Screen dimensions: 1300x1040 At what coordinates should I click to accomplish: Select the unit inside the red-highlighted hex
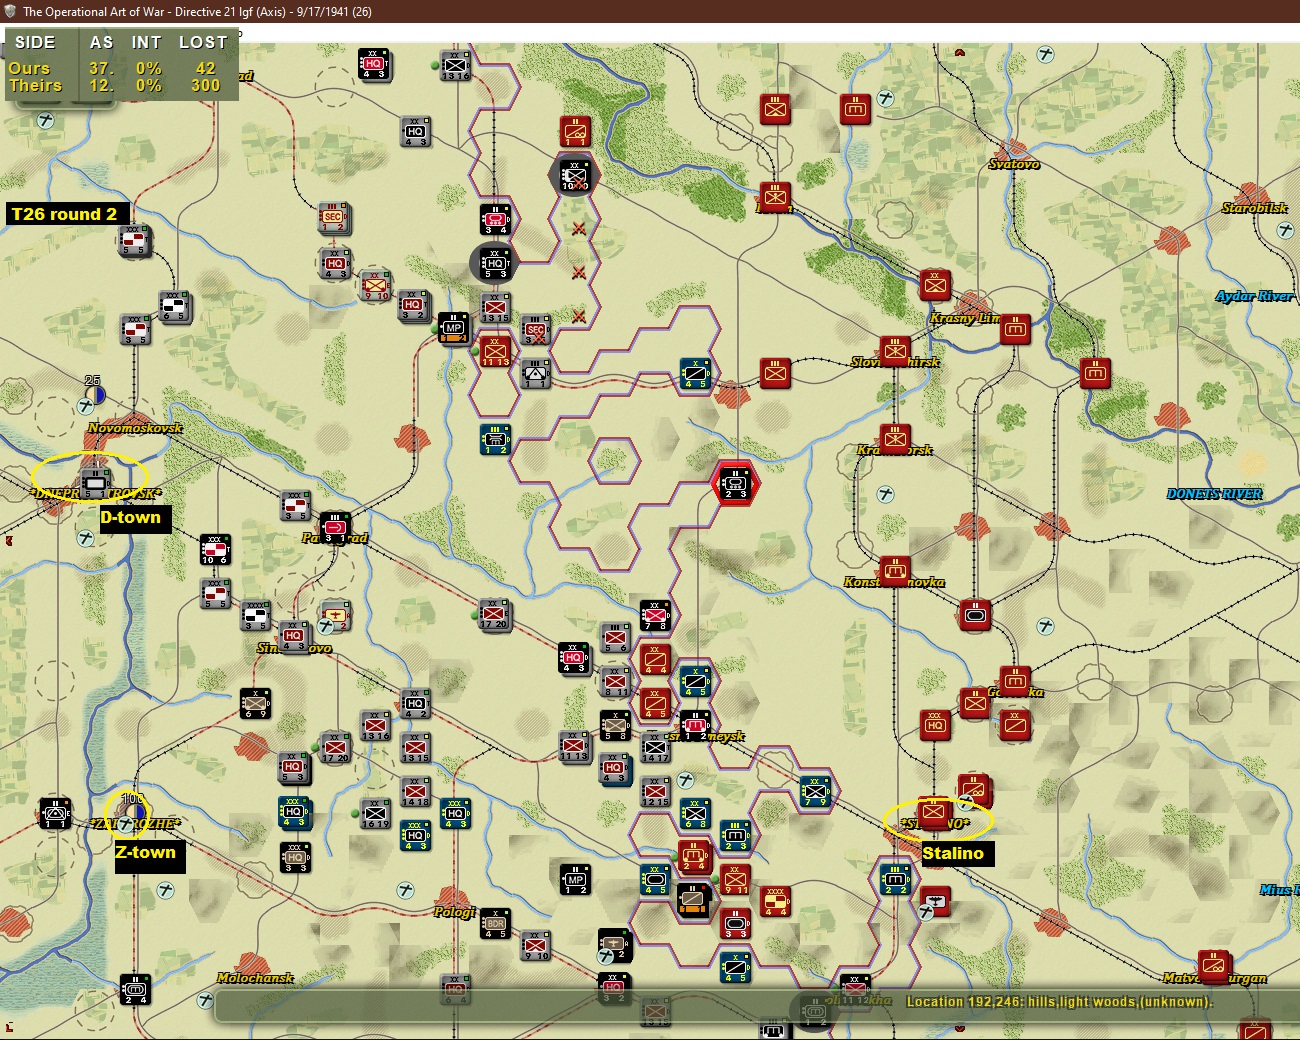[735, 482]
